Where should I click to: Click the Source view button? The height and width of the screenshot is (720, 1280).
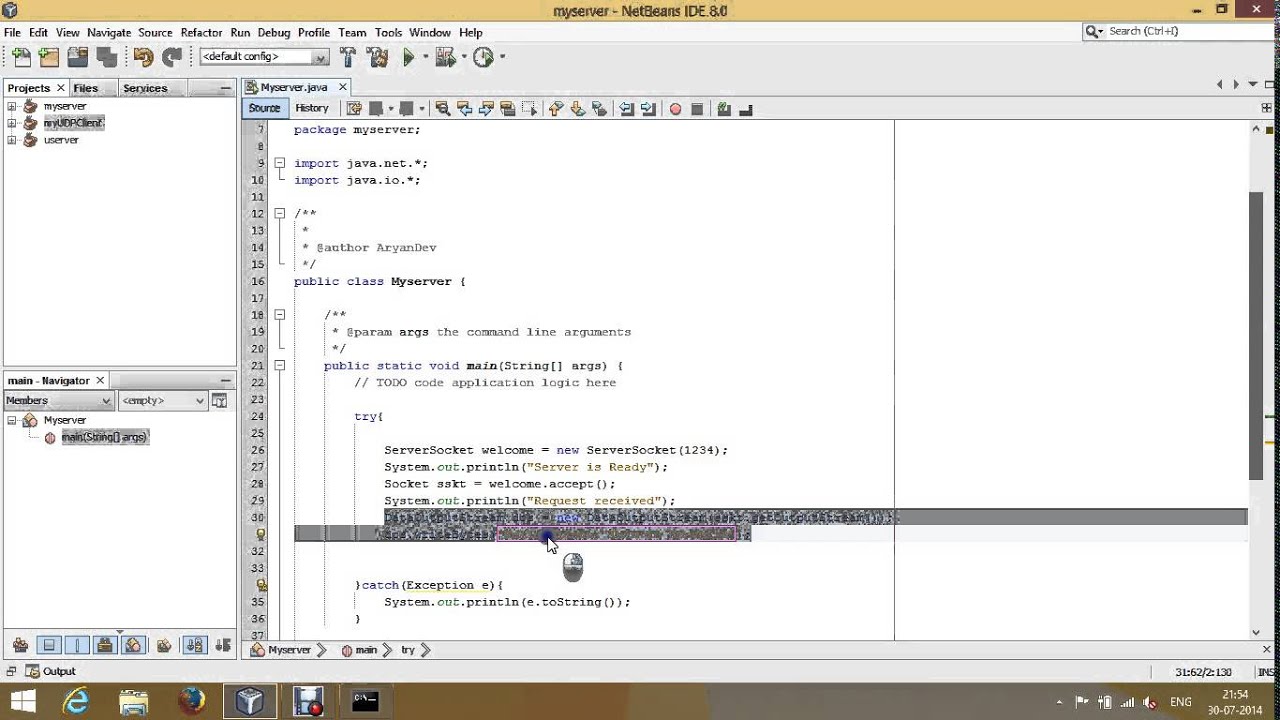click(x=264, y=108)
